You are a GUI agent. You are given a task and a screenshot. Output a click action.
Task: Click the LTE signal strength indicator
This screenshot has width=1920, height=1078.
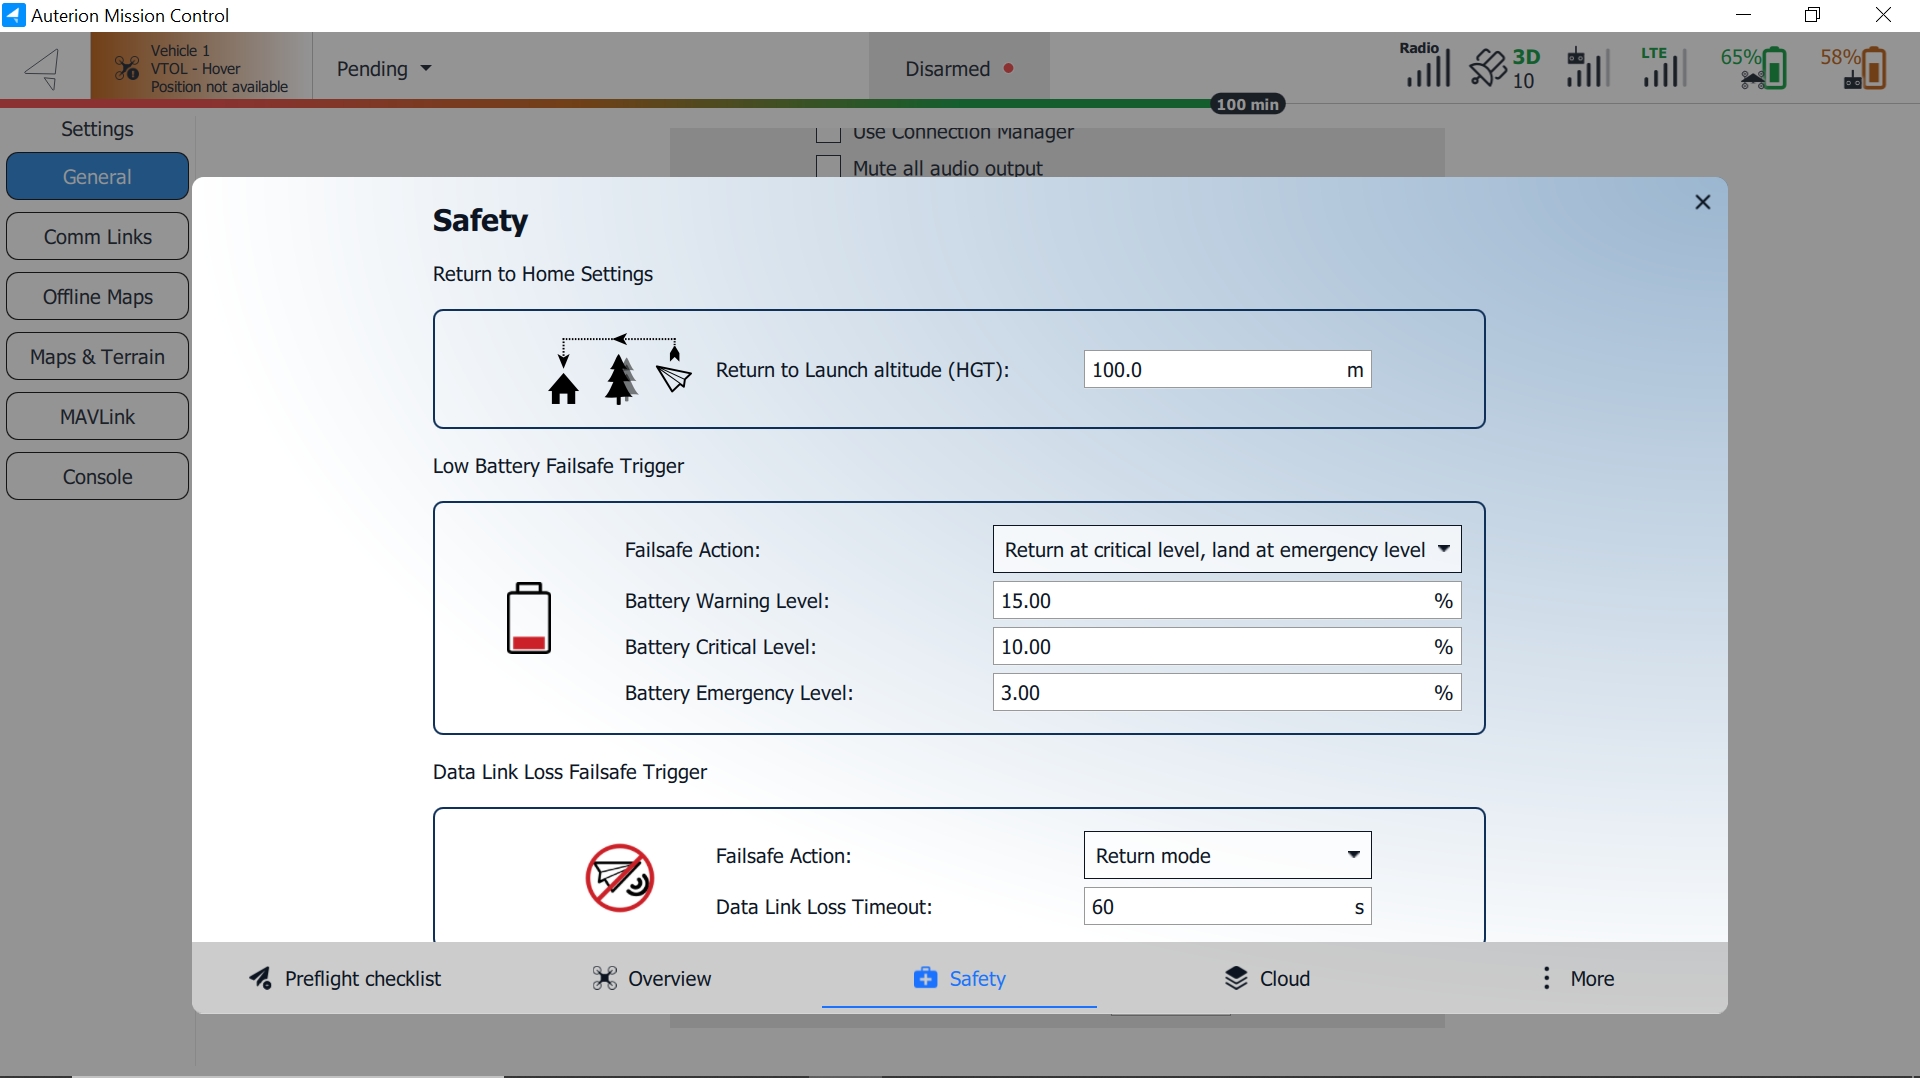coord(1663,68)
